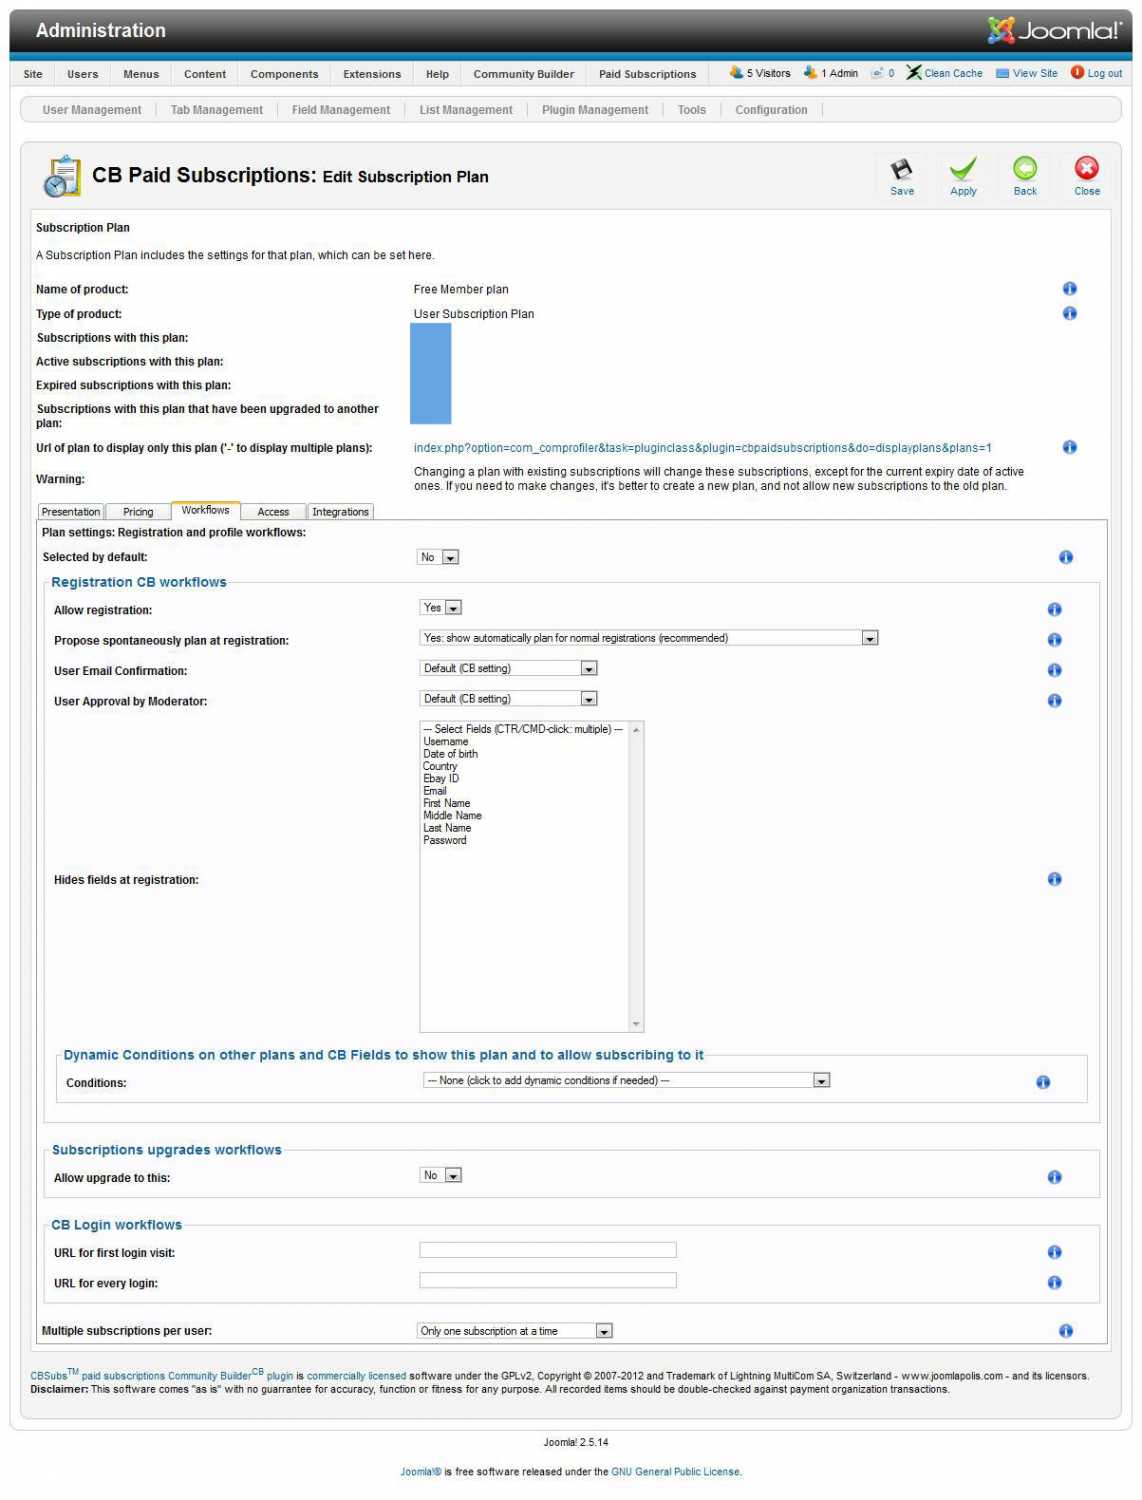Expand the Conditions dropdown

[627, 1080]
